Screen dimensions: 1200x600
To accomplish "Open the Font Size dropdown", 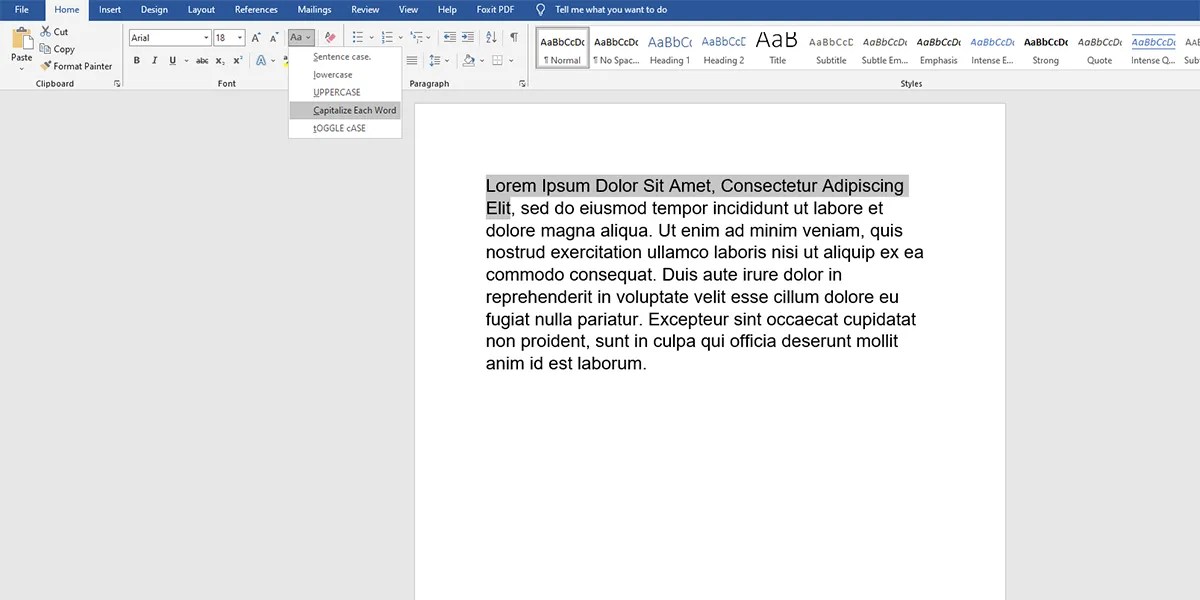I will [239, 37].
